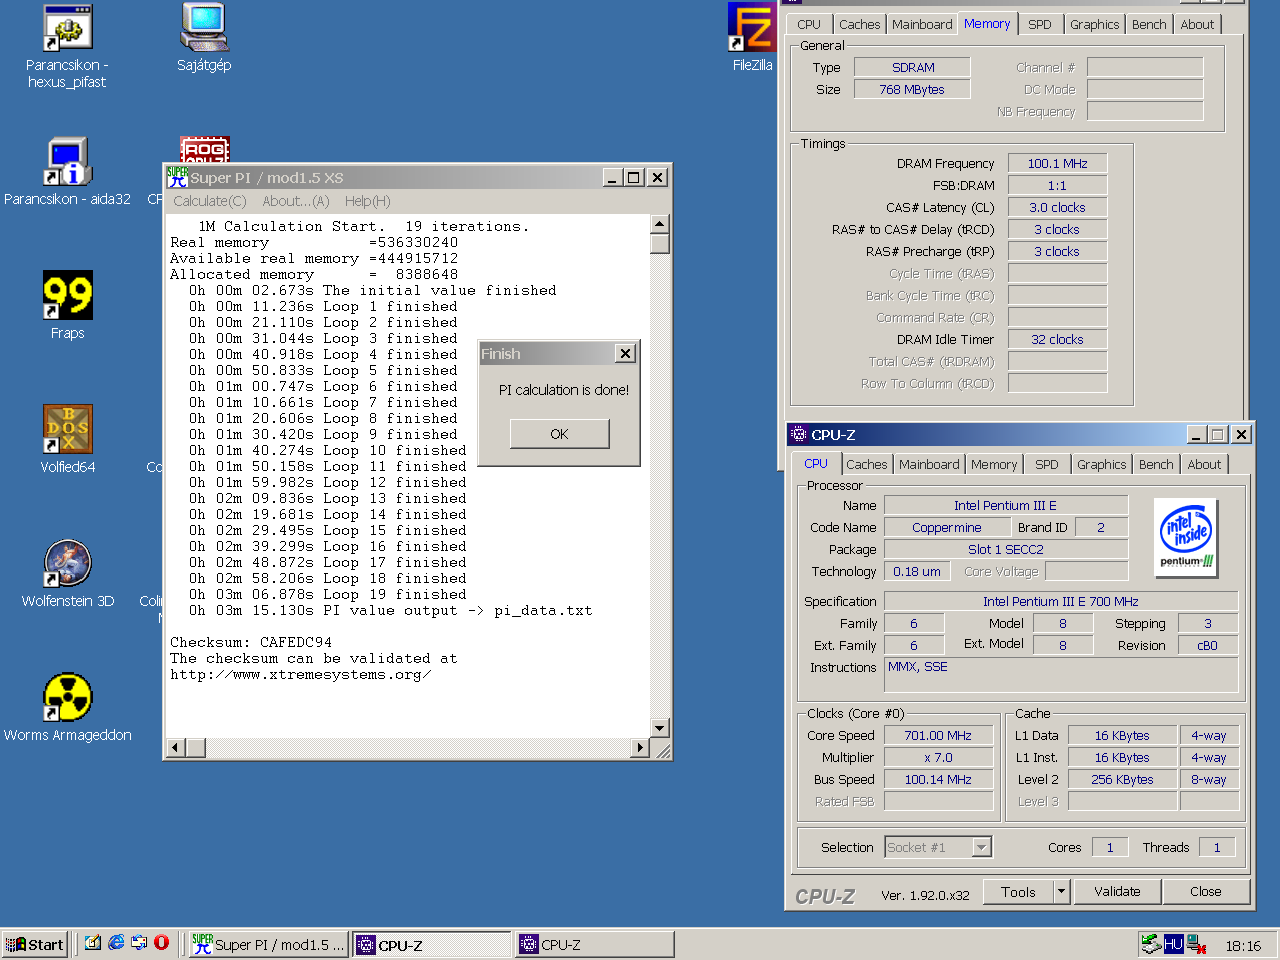This screenshot has width=1280, height=960.
Task: Click the Super PI title bar icon
Action: tap(177, 177)
